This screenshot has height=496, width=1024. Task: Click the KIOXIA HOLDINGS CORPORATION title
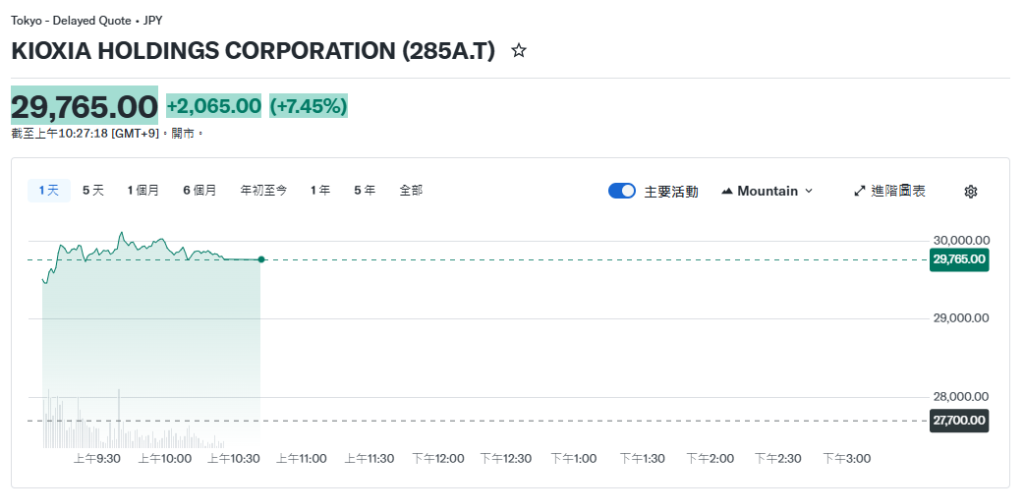point(253,51)
